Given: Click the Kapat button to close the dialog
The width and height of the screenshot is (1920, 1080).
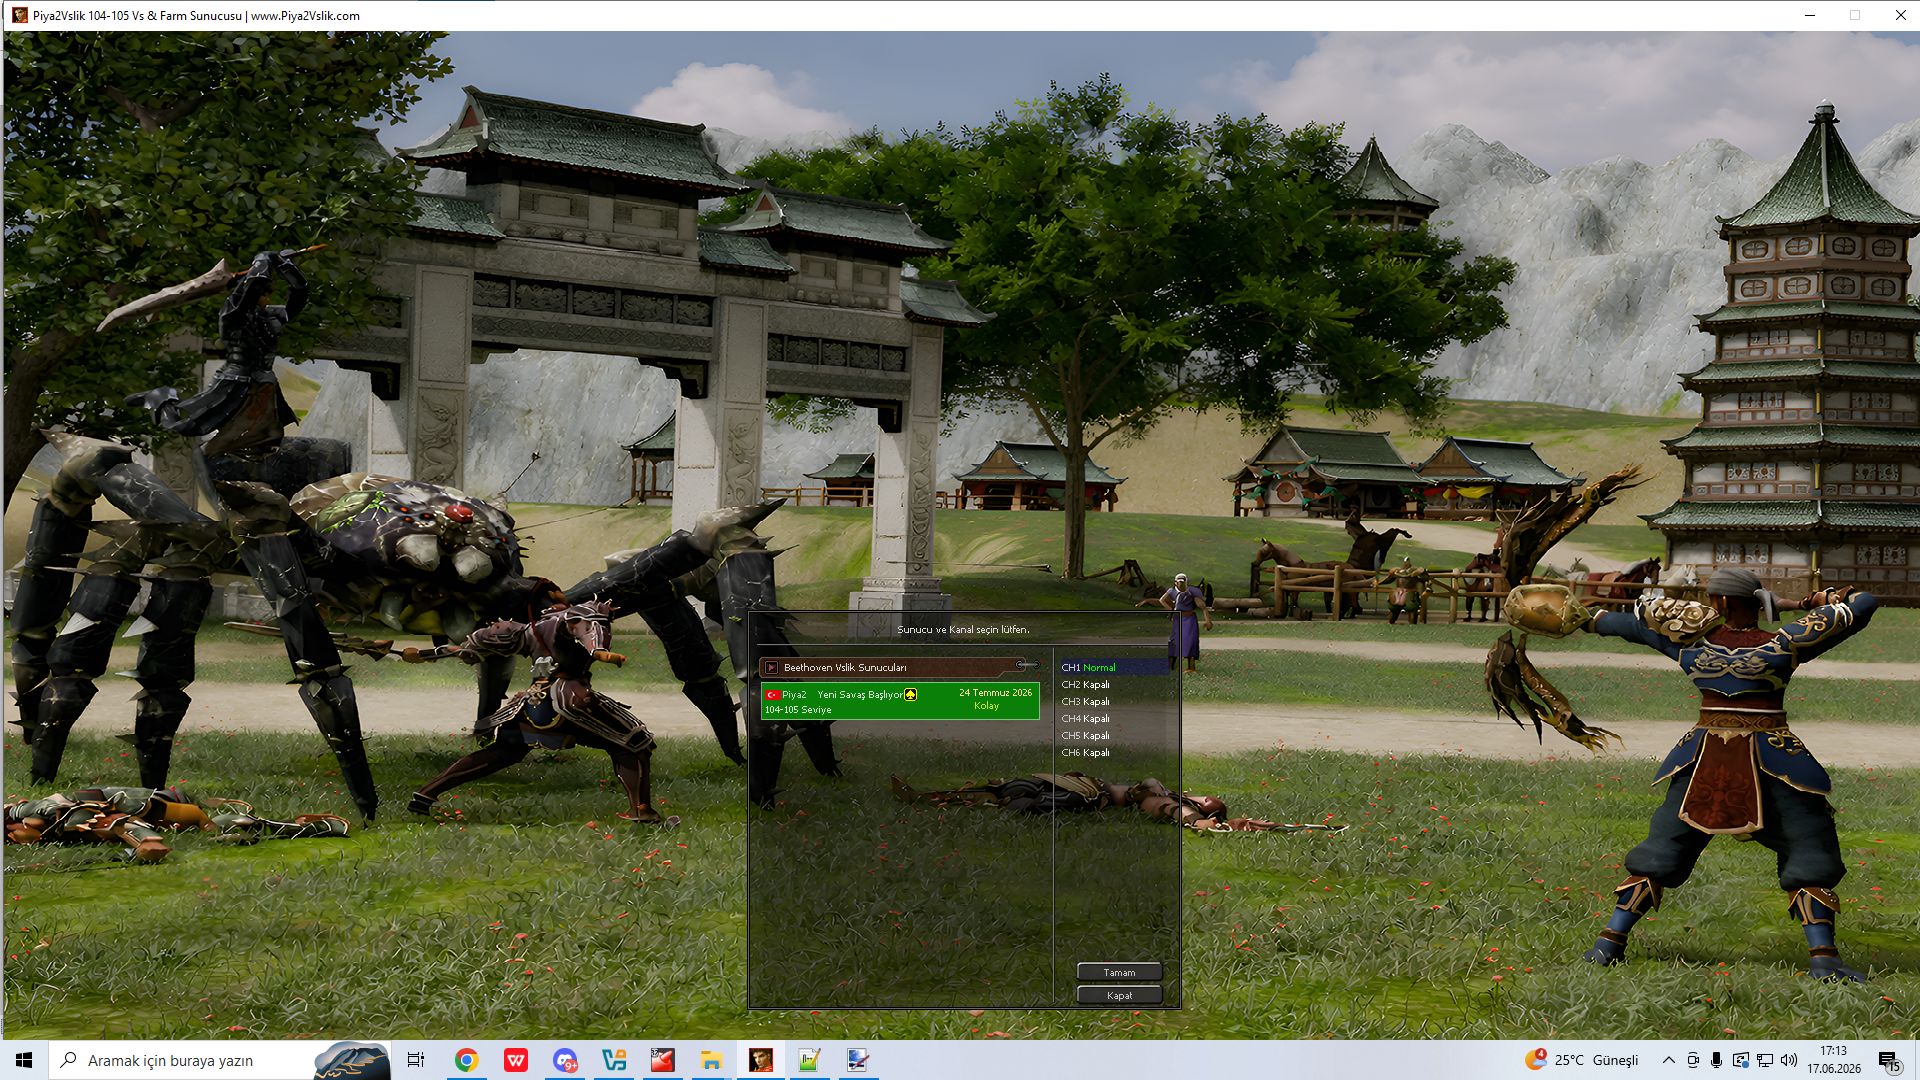Looking at the screenshot, I should pos(1119,995).
